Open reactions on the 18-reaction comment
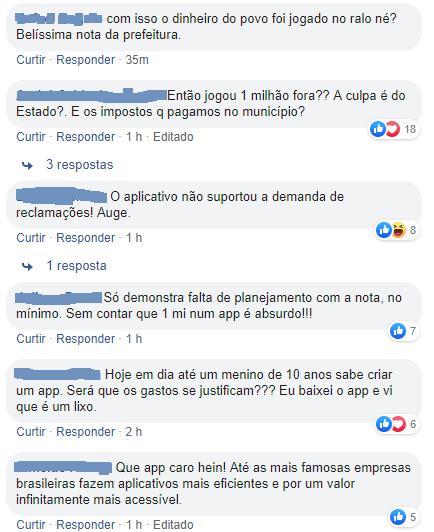 pyautogui.click(x=394, y=129)
